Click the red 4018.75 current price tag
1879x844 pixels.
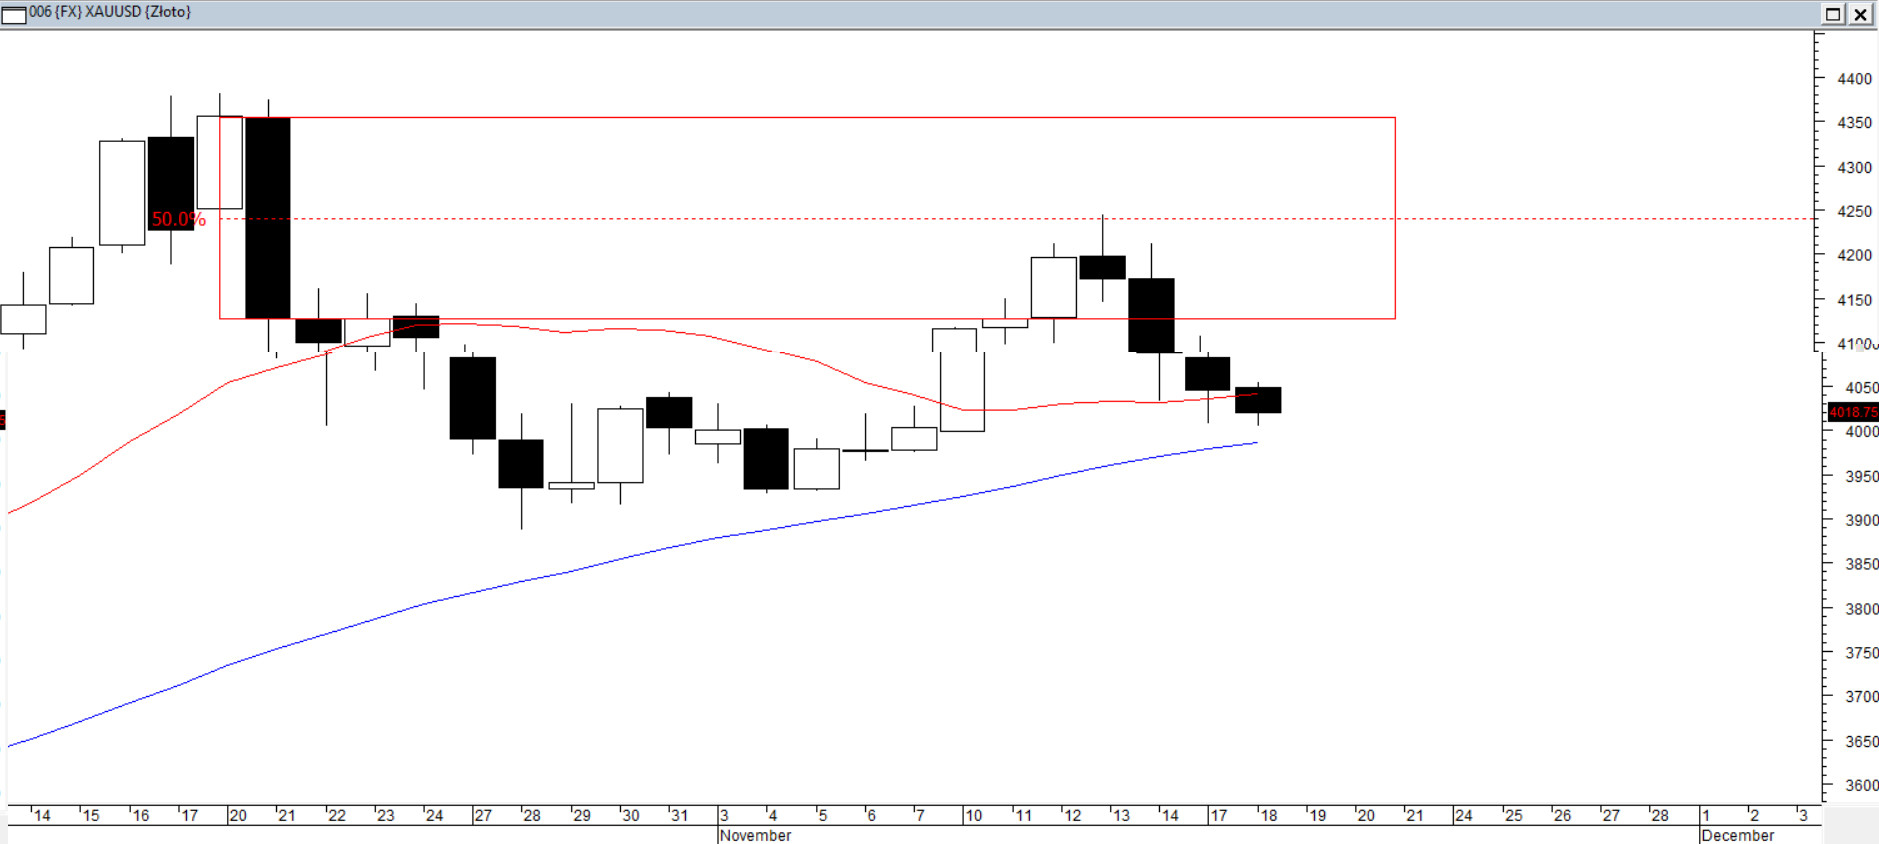pyautogui.click(x=1852, y=412)
